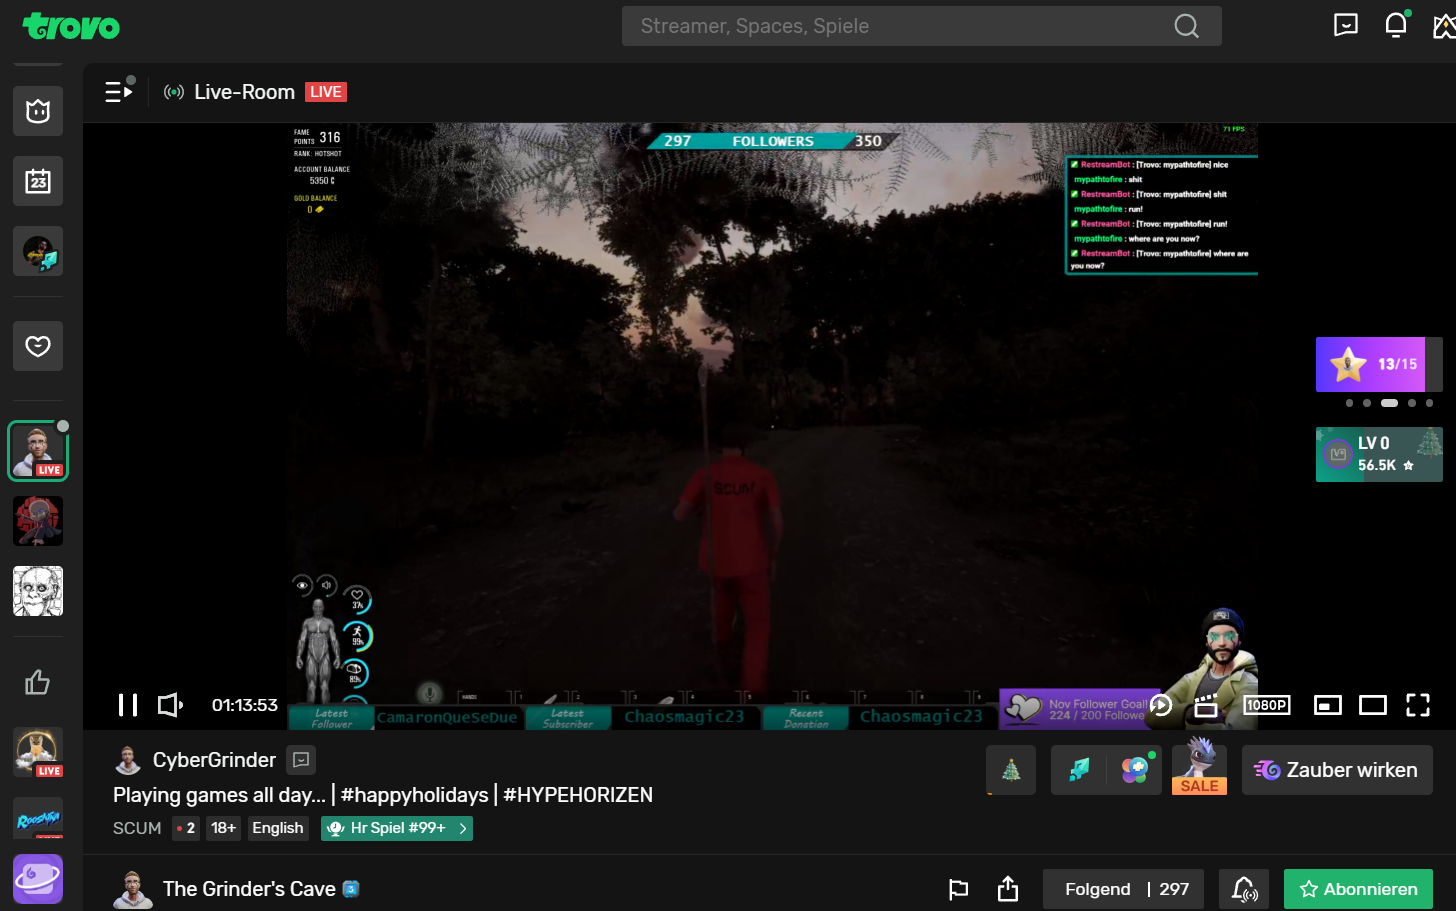Open the teal gem spell icon
The image size is (1456, 911).
1079,770
